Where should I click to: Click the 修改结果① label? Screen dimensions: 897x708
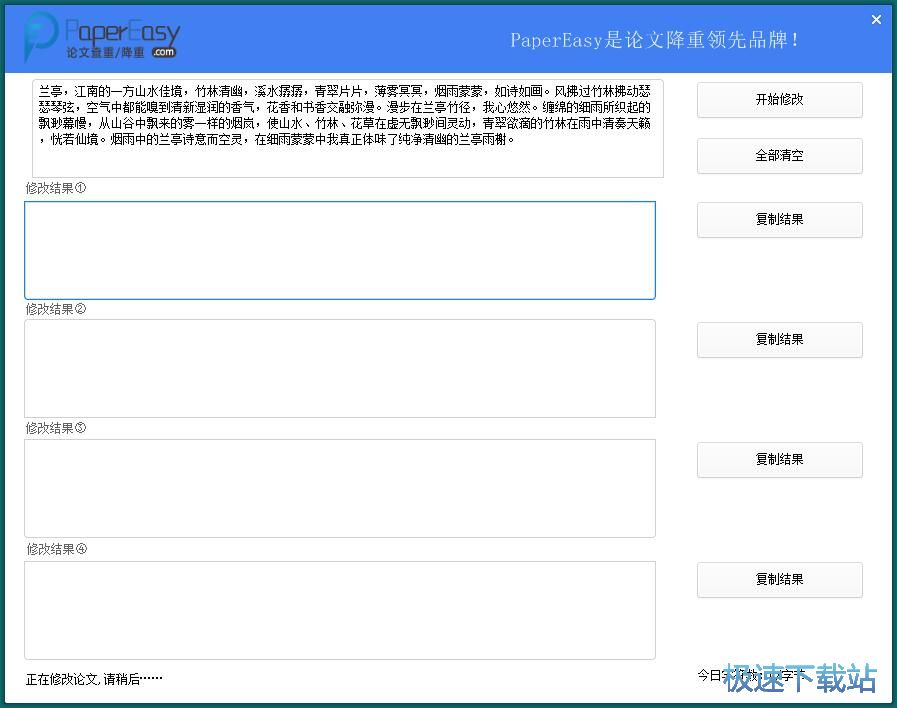coord(56,188)
